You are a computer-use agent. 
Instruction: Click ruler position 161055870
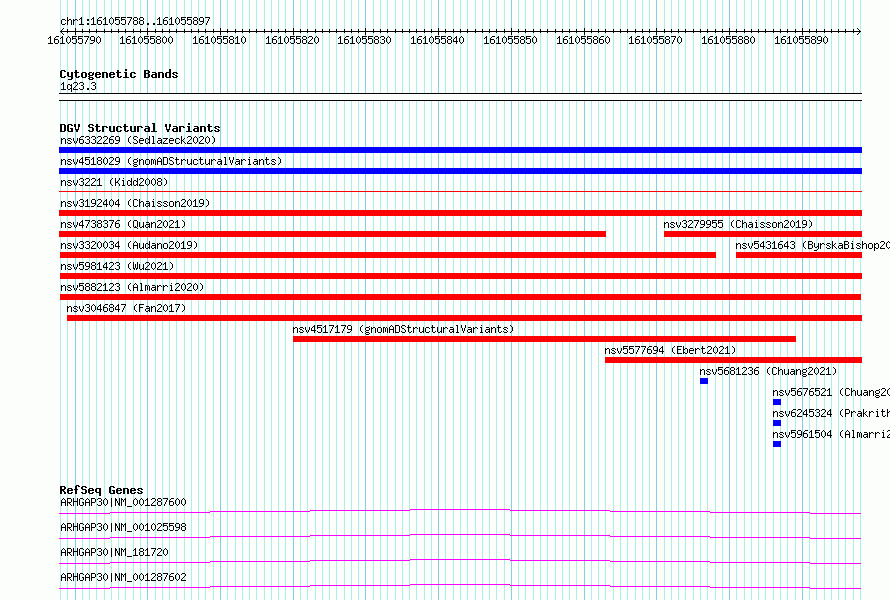(x=655, y=40)
